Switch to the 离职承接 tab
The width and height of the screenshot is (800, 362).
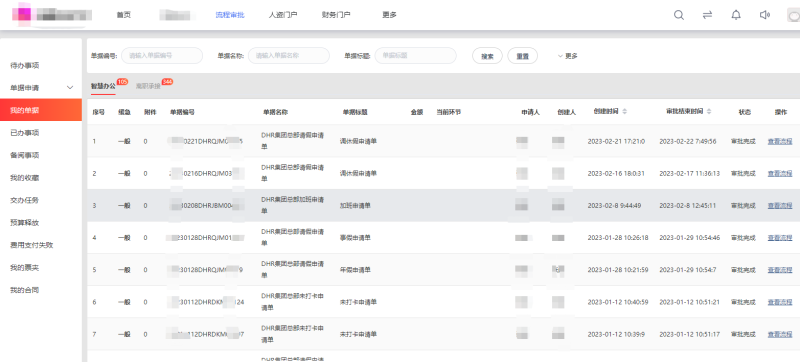pos(148,86)
